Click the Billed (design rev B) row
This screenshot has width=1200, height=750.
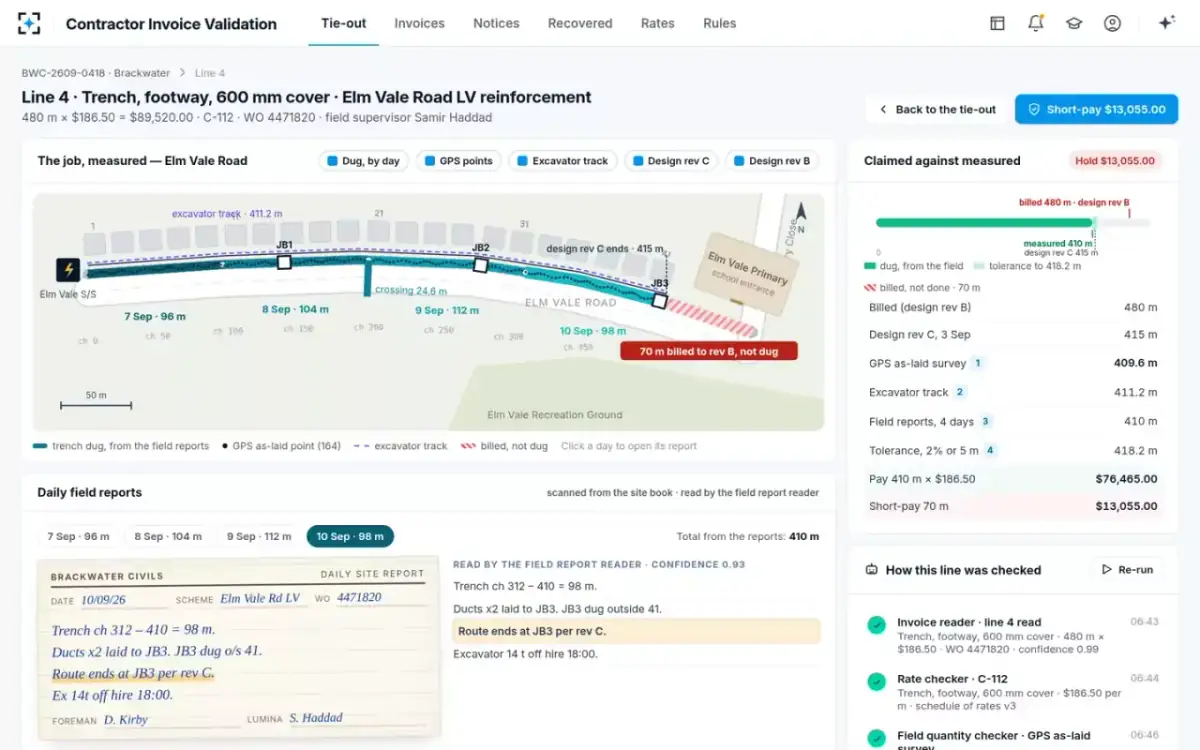tap(1013, 308)
